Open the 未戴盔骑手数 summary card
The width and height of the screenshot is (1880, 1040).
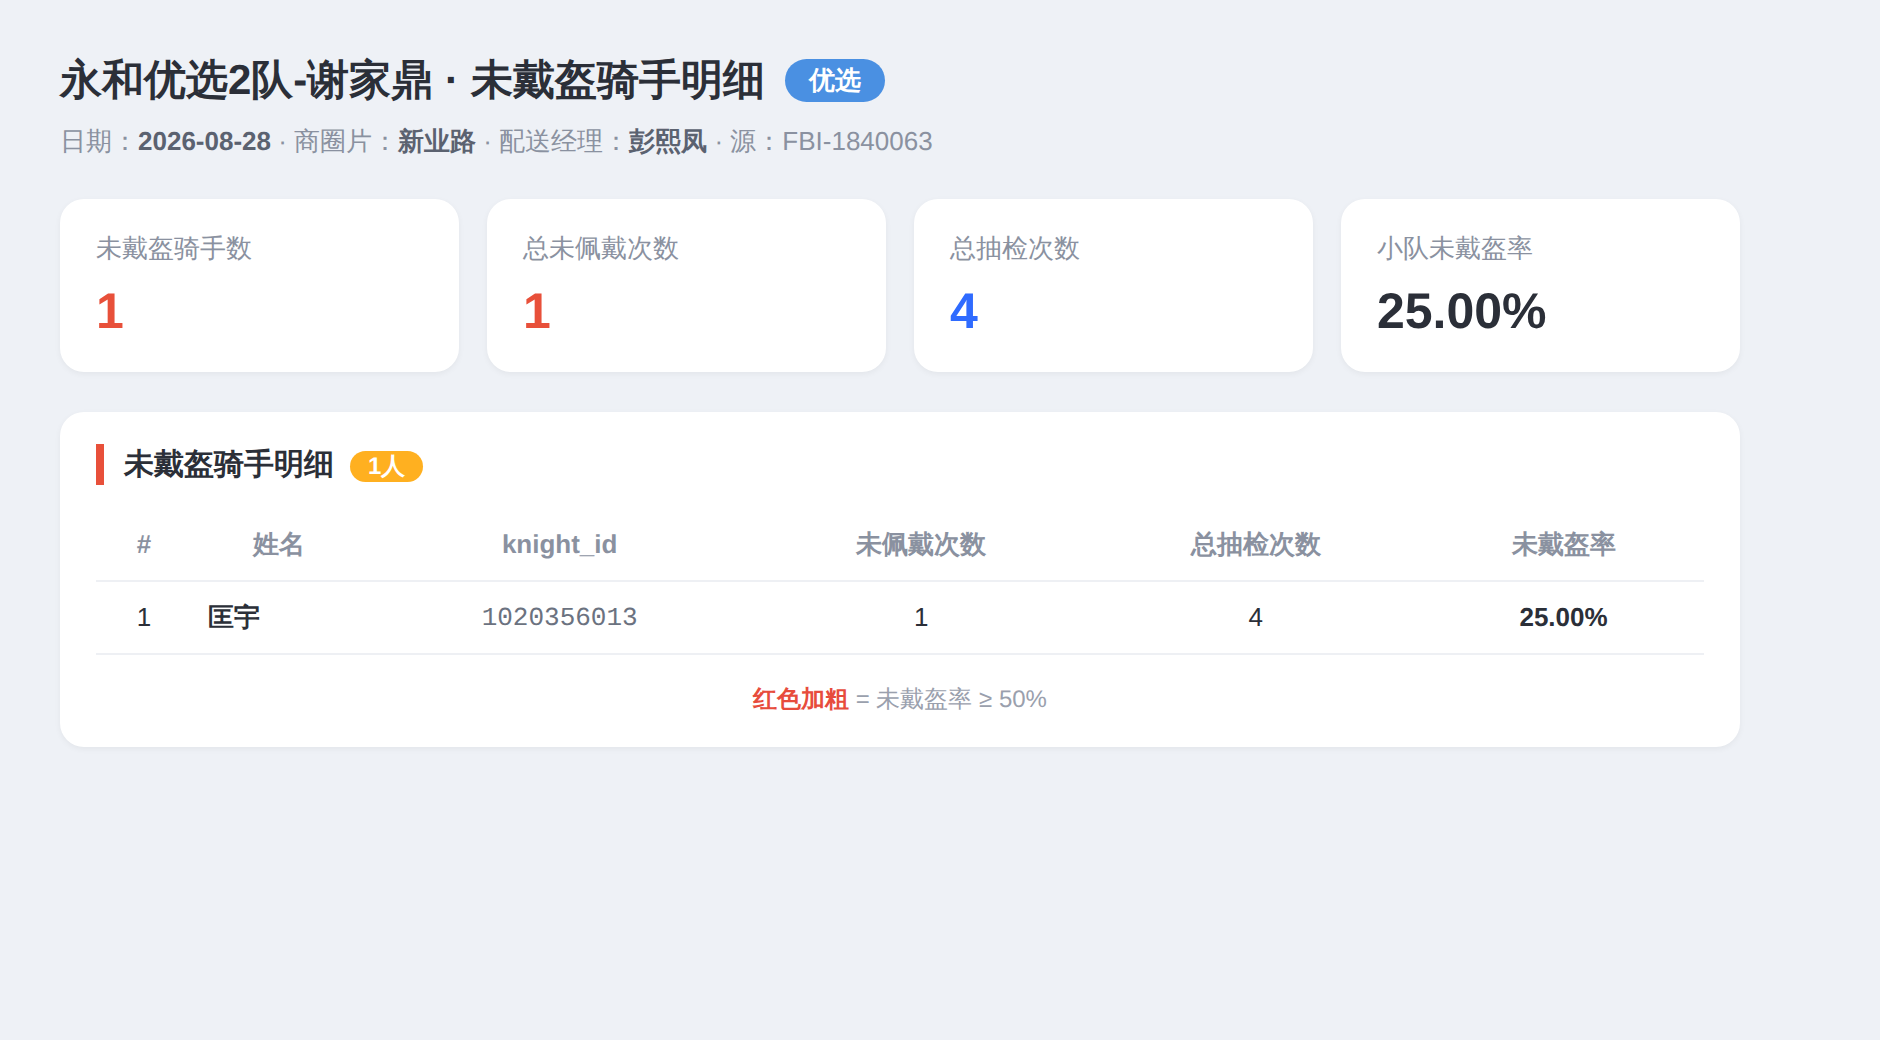(x=259, y=285)
